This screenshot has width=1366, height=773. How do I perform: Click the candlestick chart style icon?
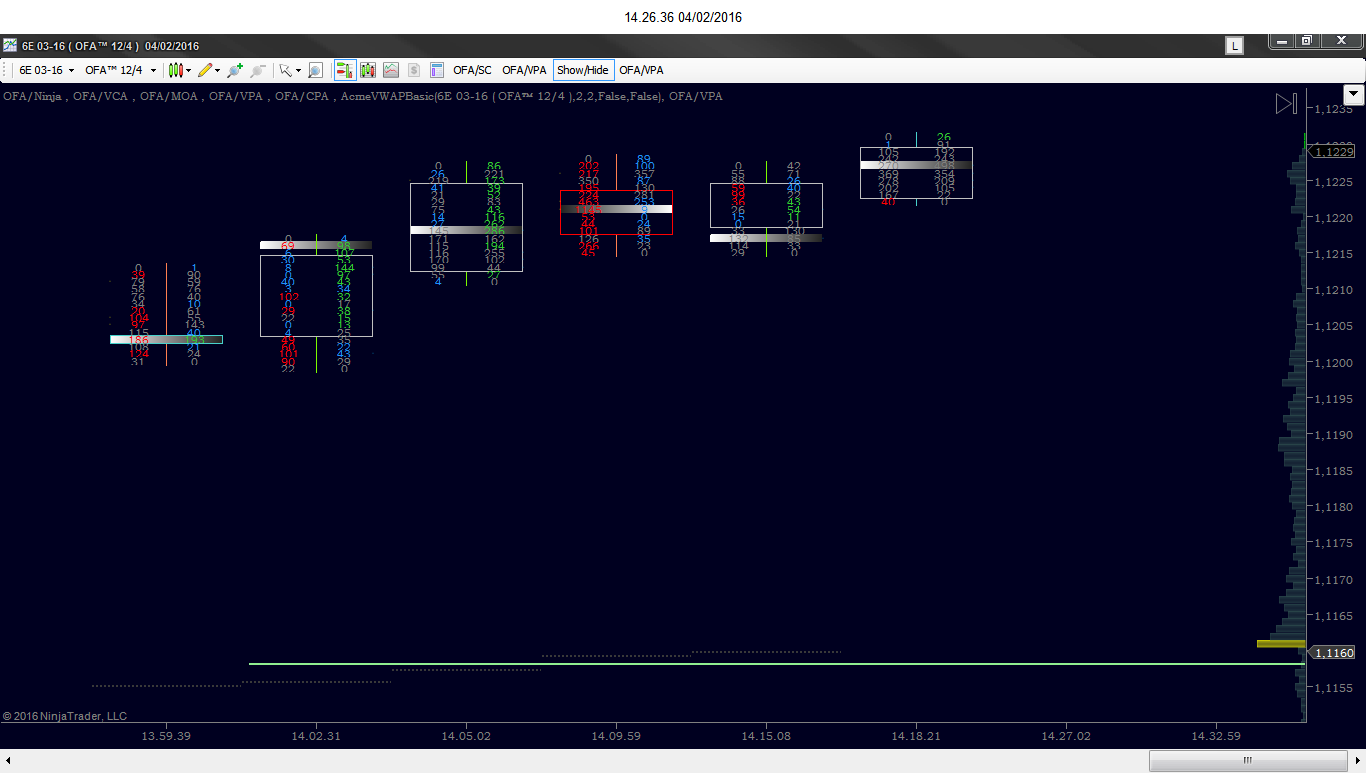point(175,70)
